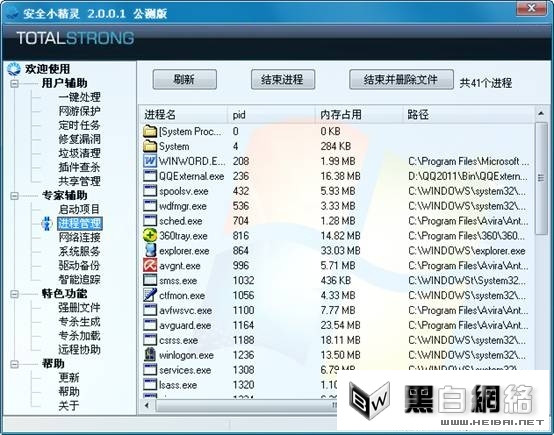
Task: Sort by 内存占用 column header
Action: tap(359, 114)
